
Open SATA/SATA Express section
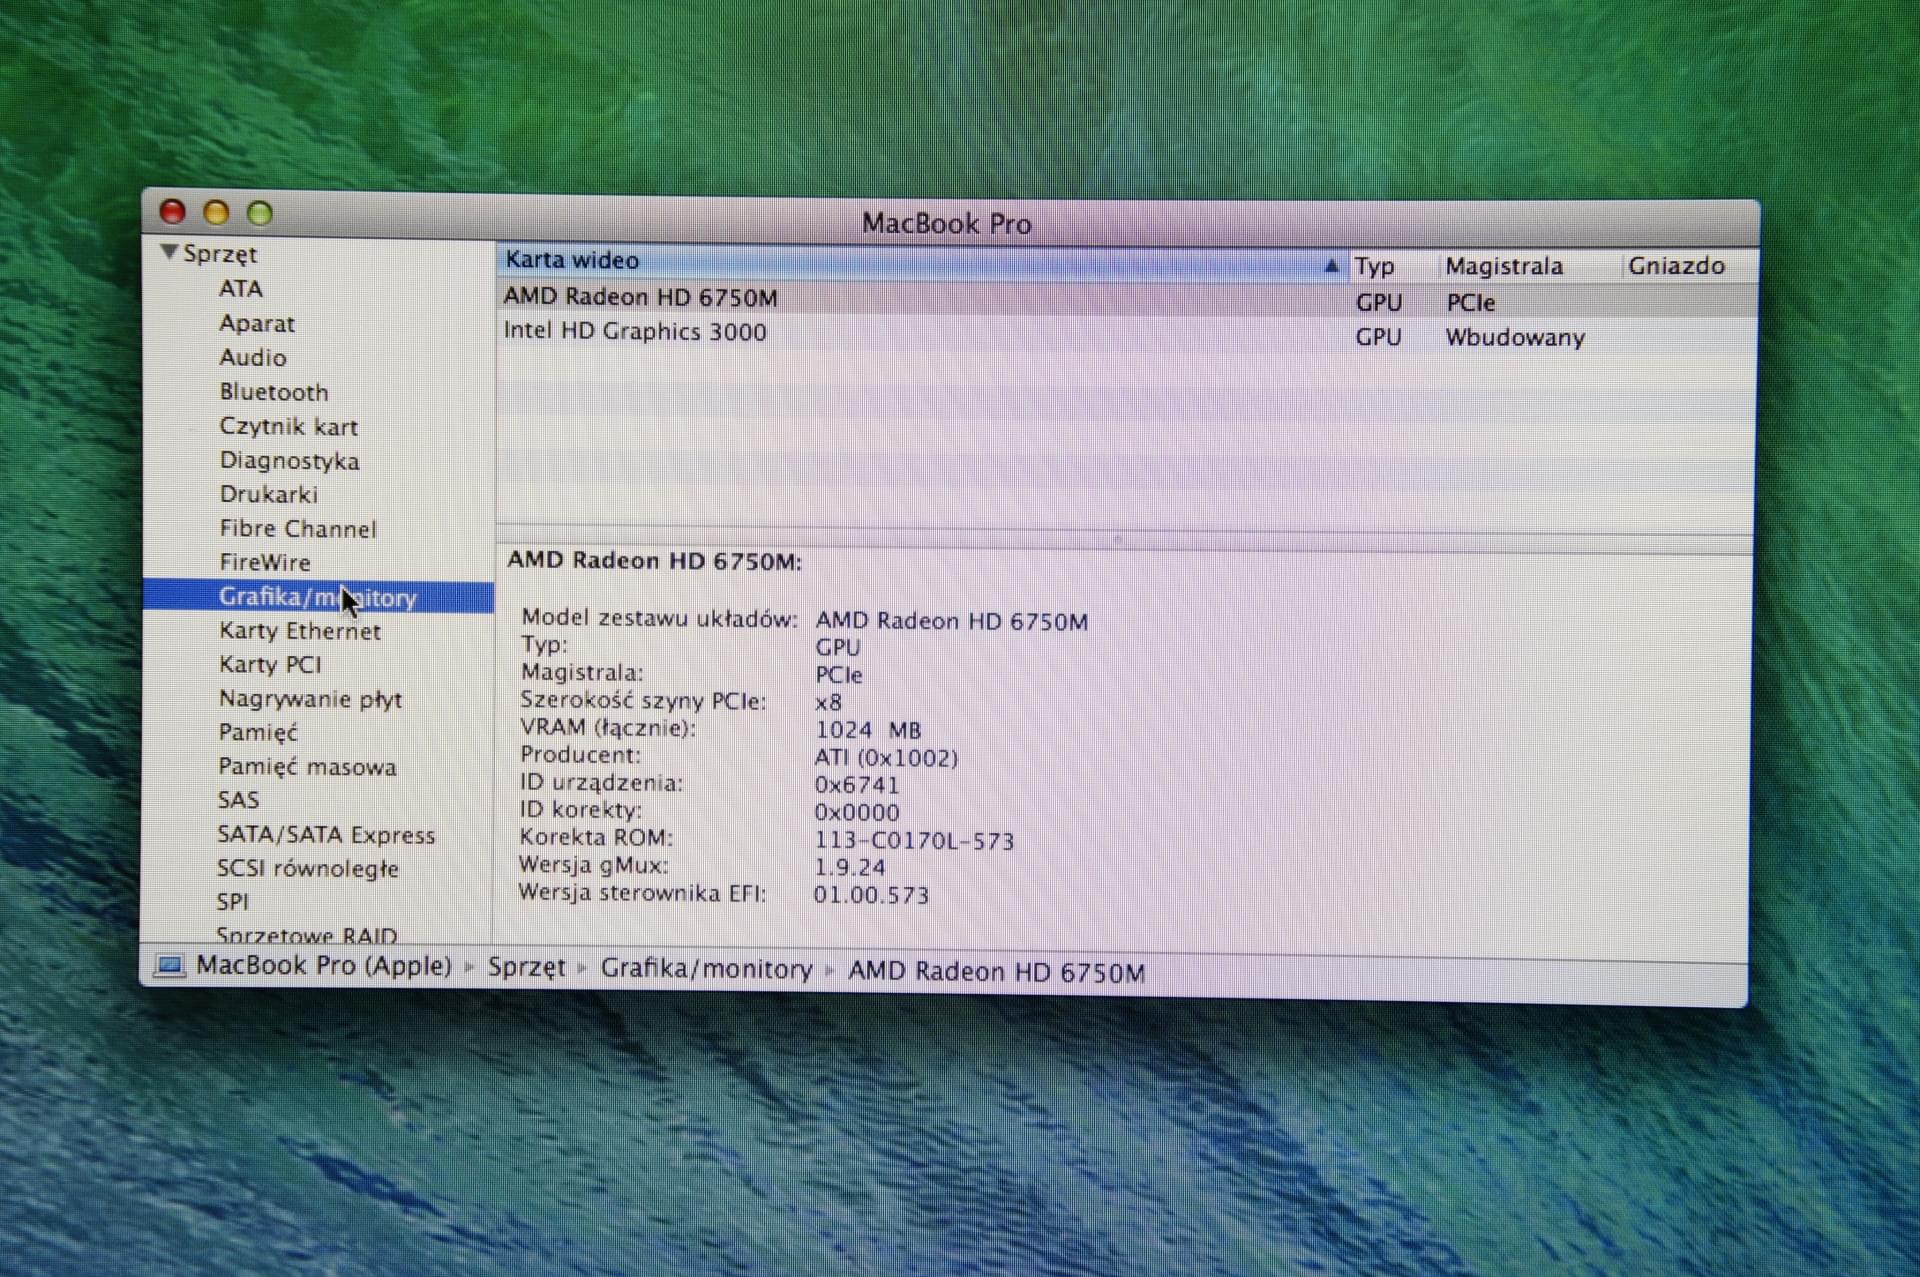point(326,835)
